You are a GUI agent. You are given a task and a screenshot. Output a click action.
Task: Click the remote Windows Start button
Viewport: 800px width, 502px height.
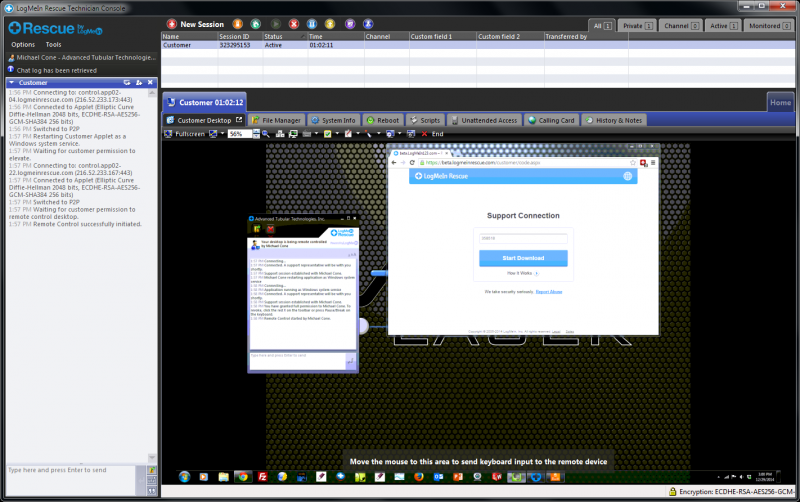point(184,476)
